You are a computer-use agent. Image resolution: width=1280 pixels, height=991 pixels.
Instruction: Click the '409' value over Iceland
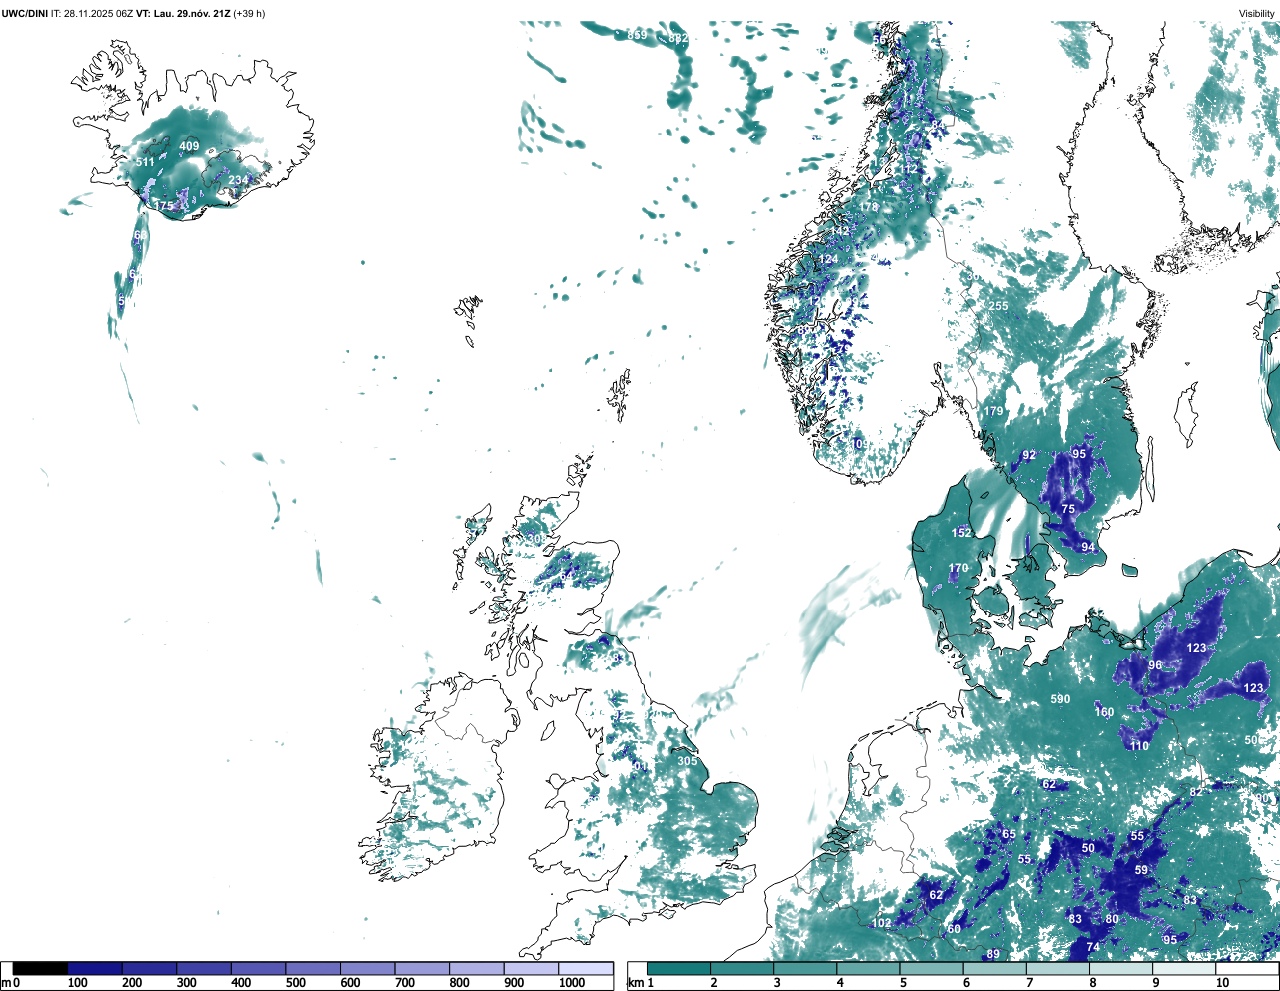pyautogui.click(x=189, y=146)
